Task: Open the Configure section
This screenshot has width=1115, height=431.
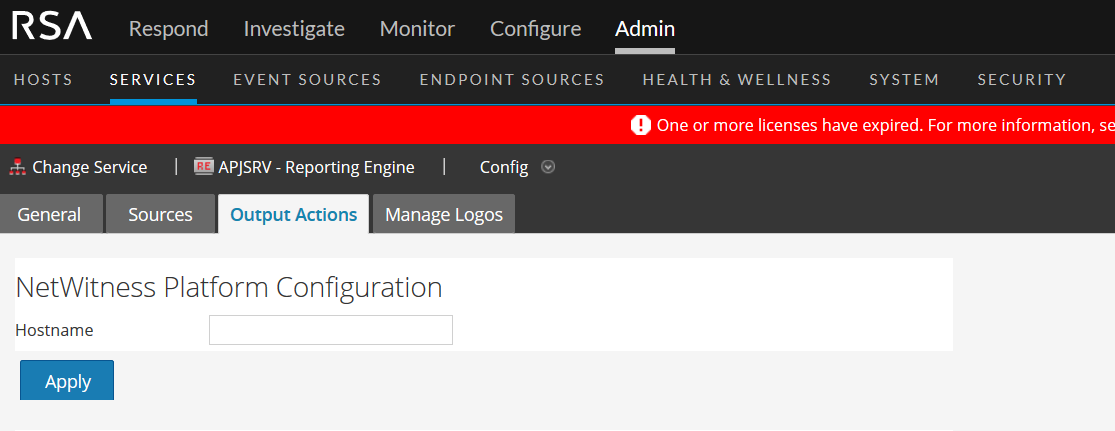Action: [535, 29]
